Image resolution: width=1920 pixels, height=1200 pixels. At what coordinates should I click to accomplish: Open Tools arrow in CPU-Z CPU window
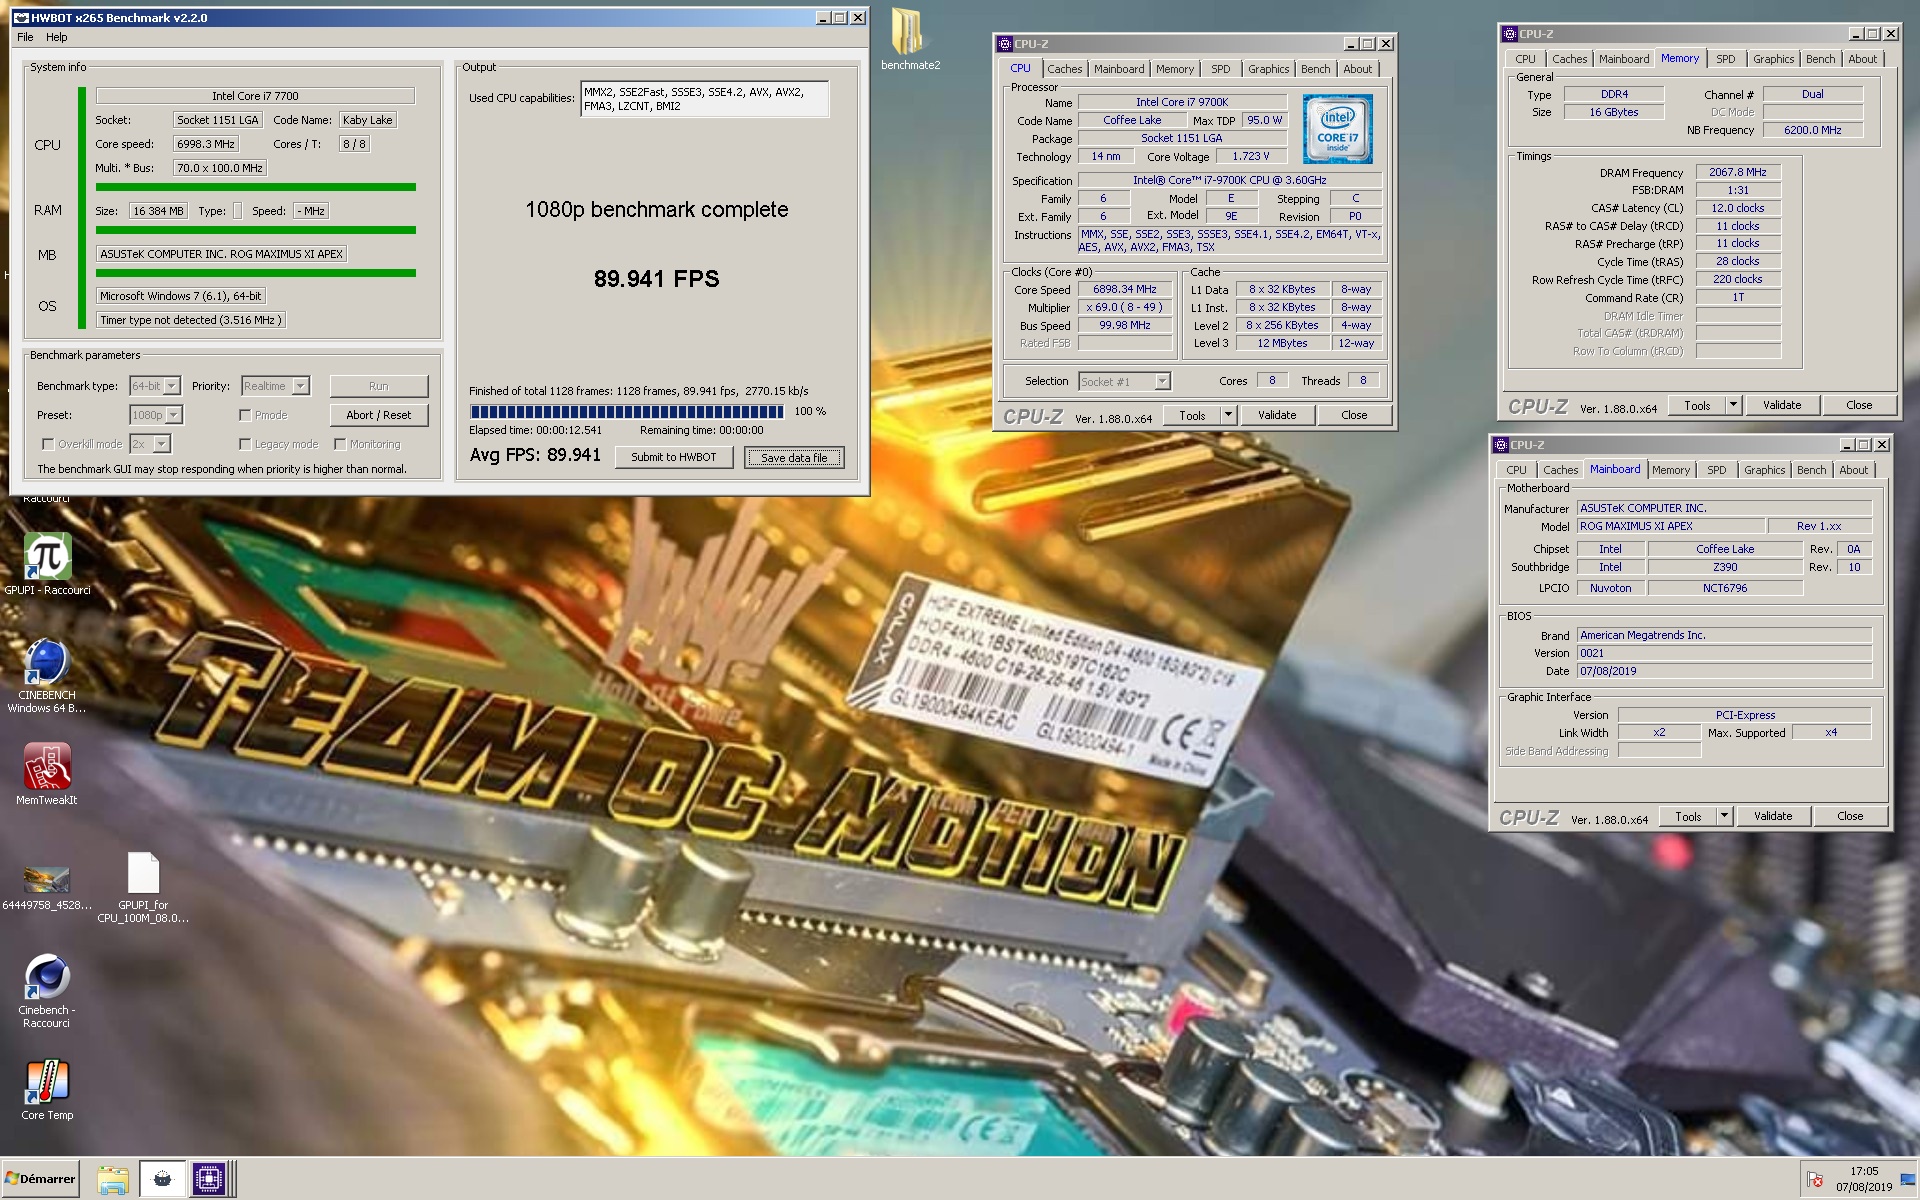[x=1229, y=415]
